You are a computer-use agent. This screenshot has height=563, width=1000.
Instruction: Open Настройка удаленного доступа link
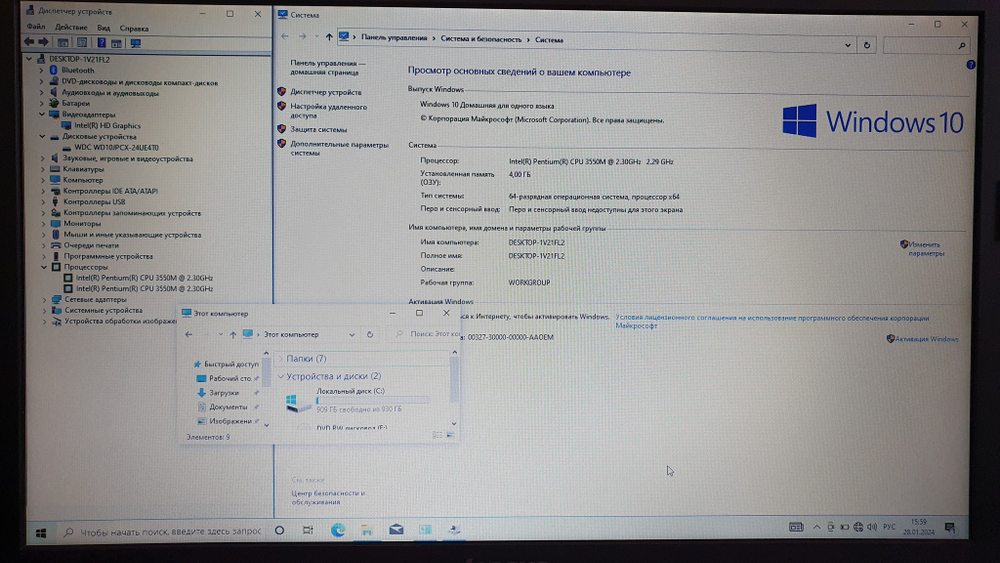point(328,111)
